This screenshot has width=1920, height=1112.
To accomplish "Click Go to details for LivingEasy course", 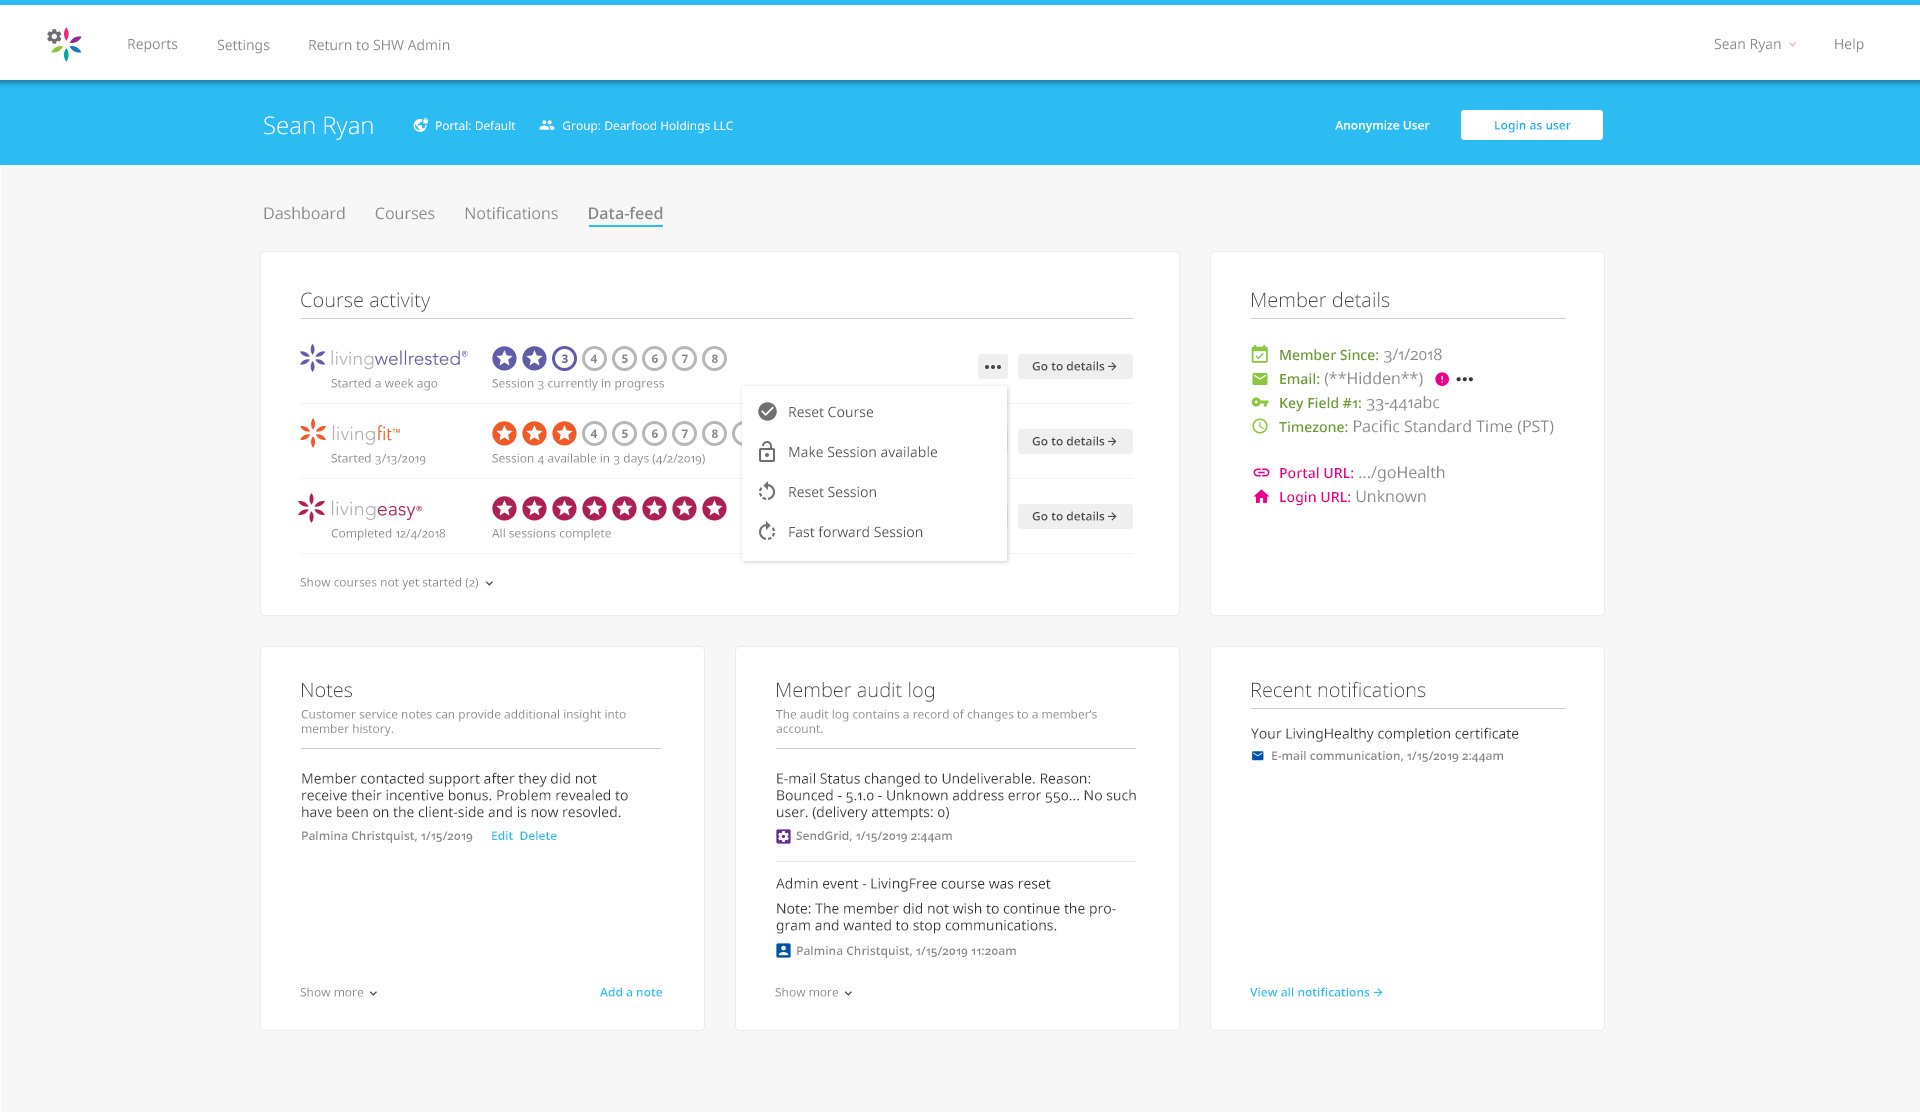I will [1074, 515].
